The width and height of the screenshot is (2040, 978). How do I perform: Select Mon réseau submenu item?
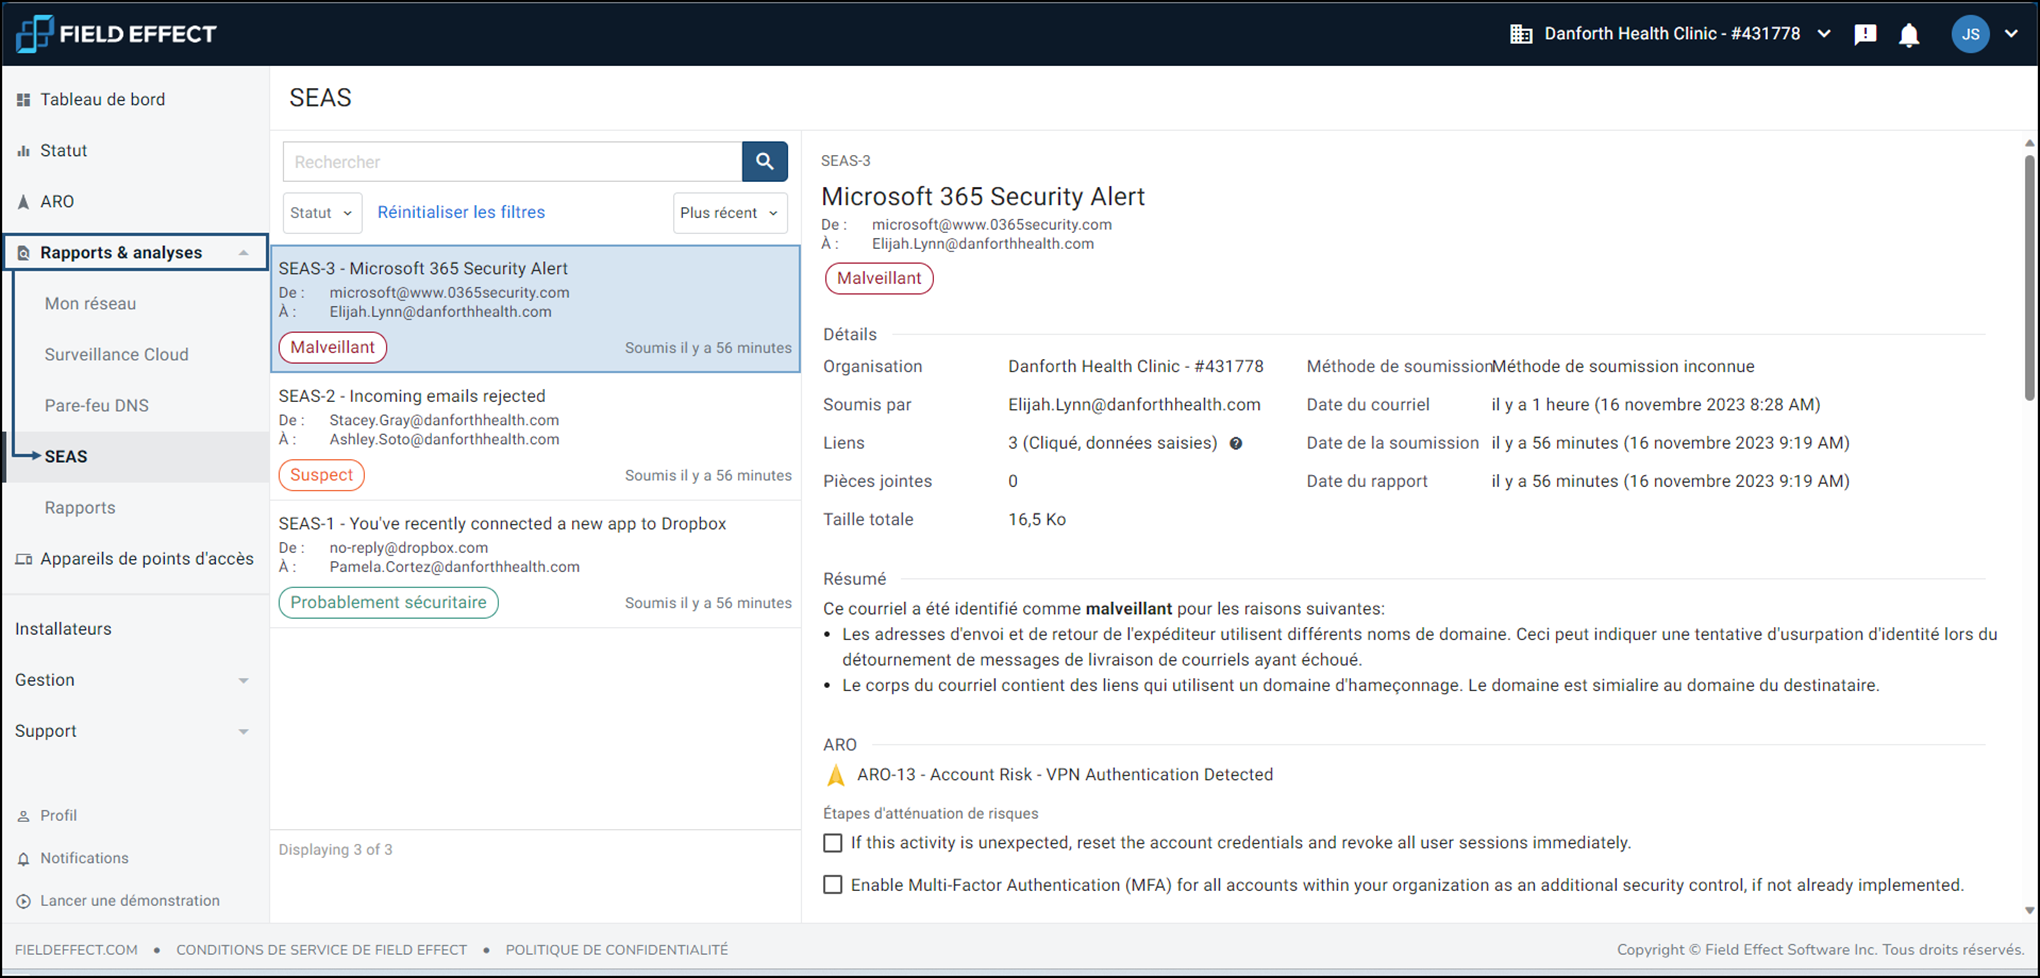[90, 304]
